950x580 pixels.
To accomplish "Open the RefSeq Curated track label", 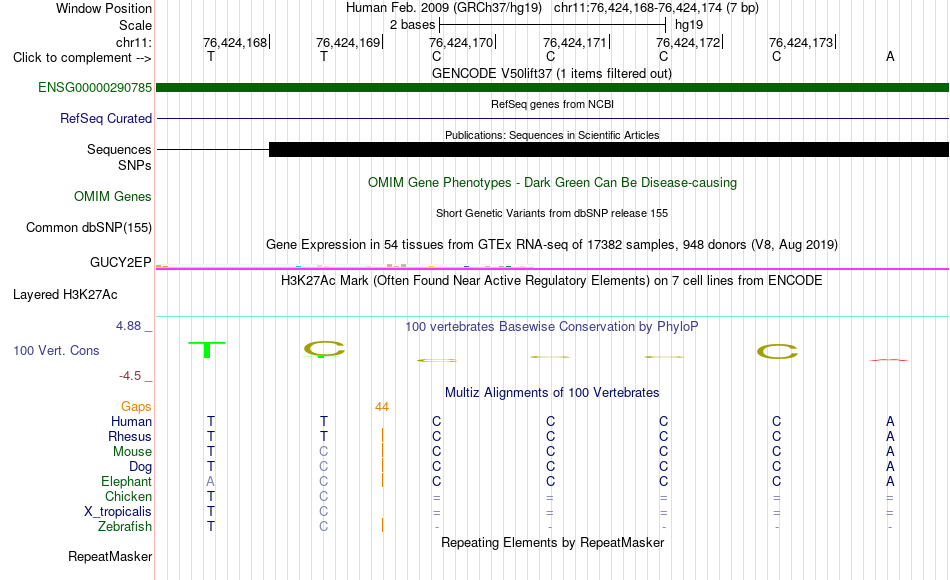I will (105, 118).
